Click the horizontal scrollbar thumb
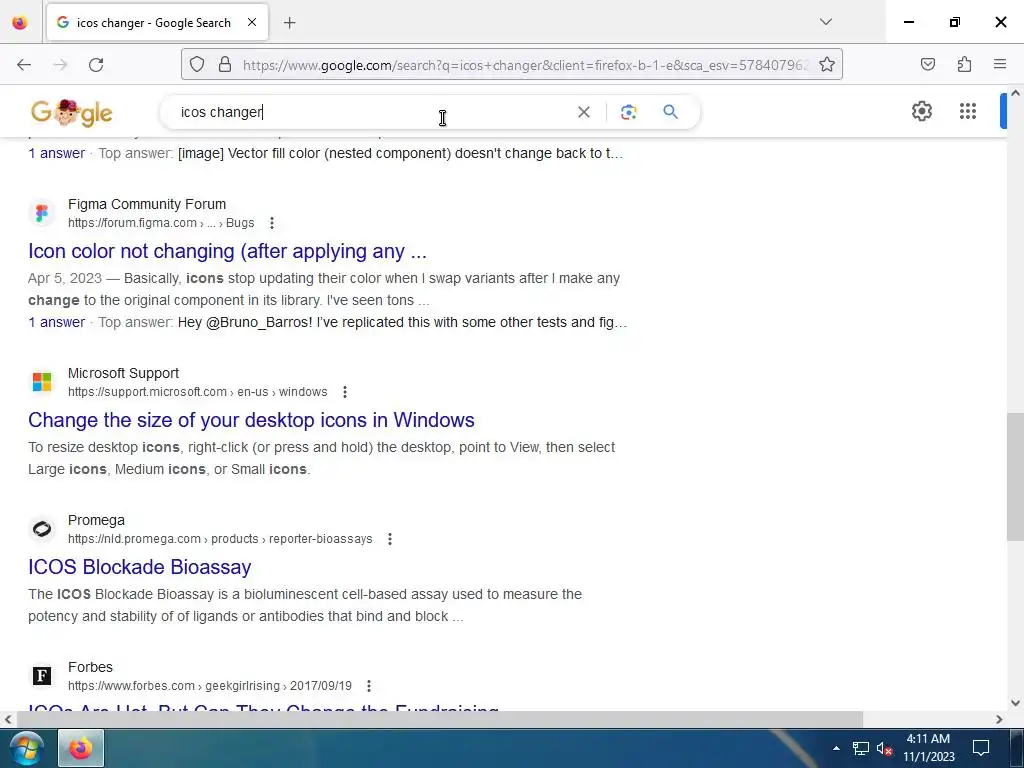This screenshot has width=1024, height=768. [x=440, y=719]
